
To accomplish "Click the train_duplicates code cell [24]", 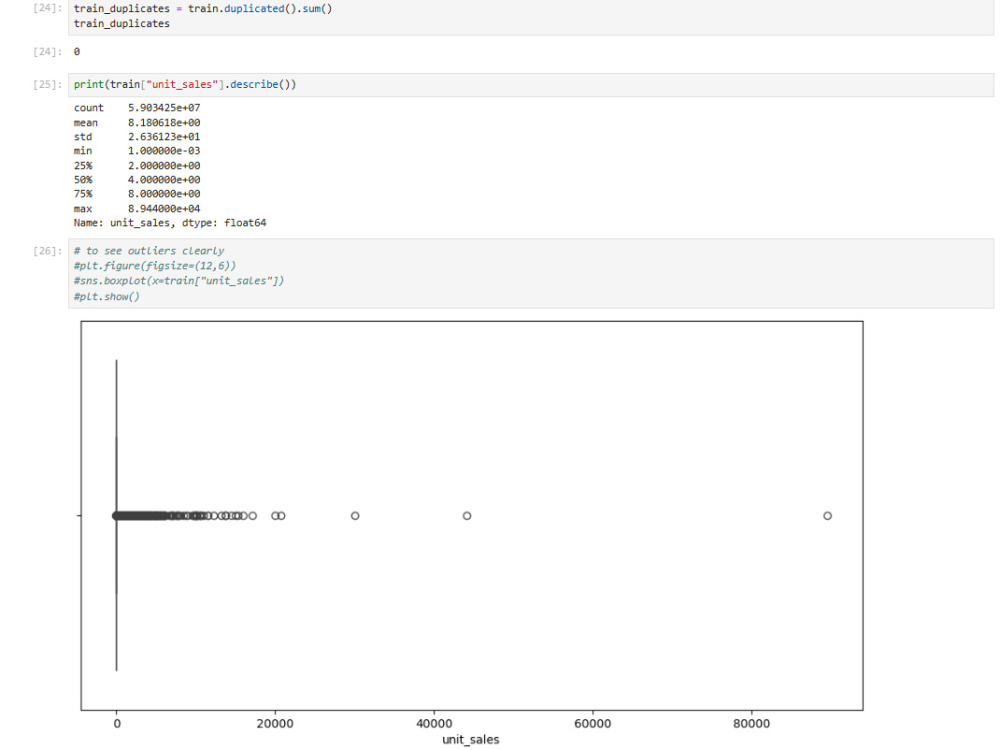I will point(531,17).
